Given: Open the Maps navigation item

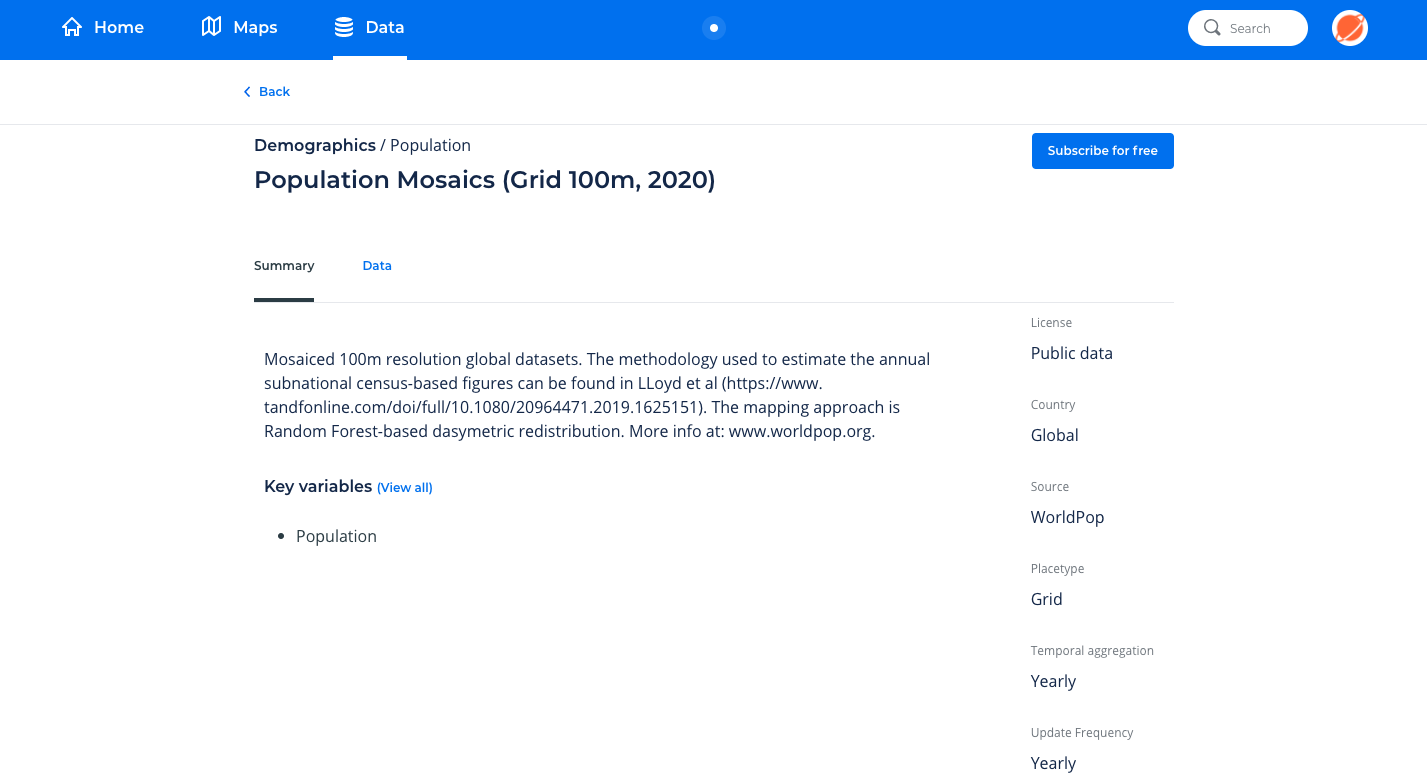Looking at the screenshot, I should click(240, 28).
